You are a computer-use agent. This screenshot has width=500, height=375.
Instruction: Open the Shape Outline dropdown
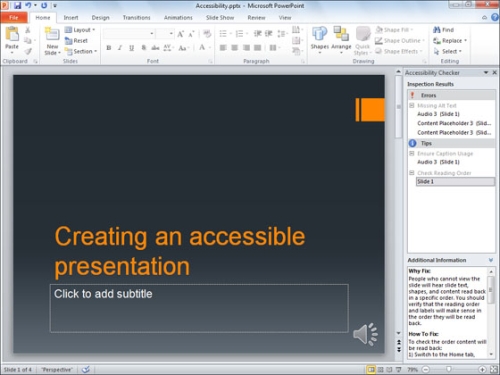[x=400, y=41]
